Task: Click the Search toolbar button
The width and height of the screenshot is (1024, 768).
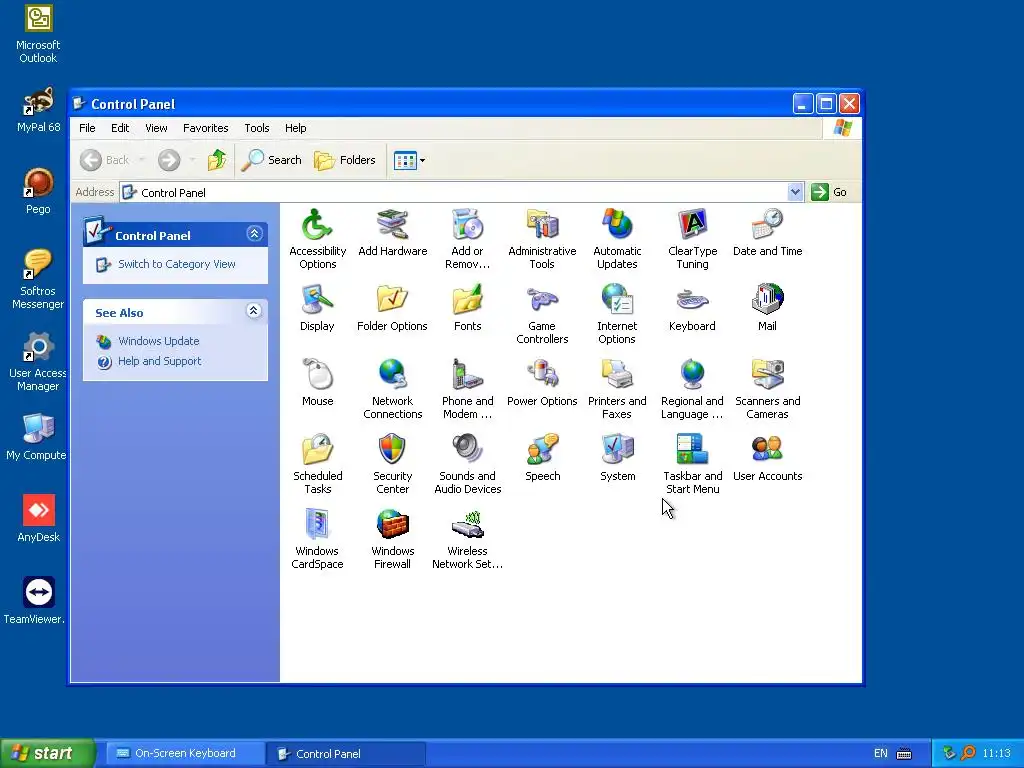Action: point(272,160)
